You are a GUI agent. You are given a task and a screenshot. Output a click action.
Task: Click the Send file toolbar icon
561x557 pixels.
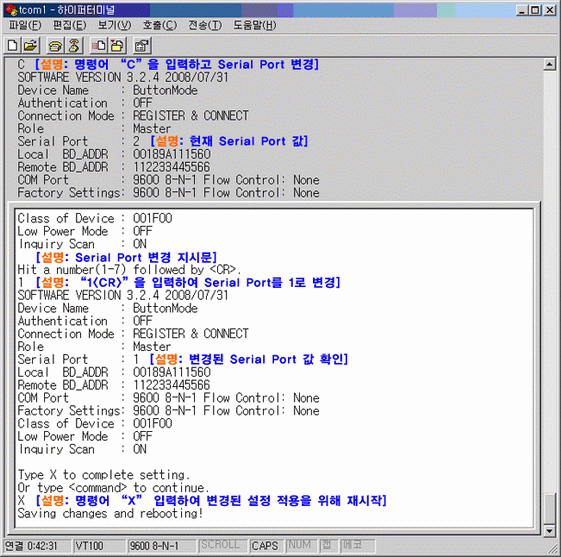98,45
